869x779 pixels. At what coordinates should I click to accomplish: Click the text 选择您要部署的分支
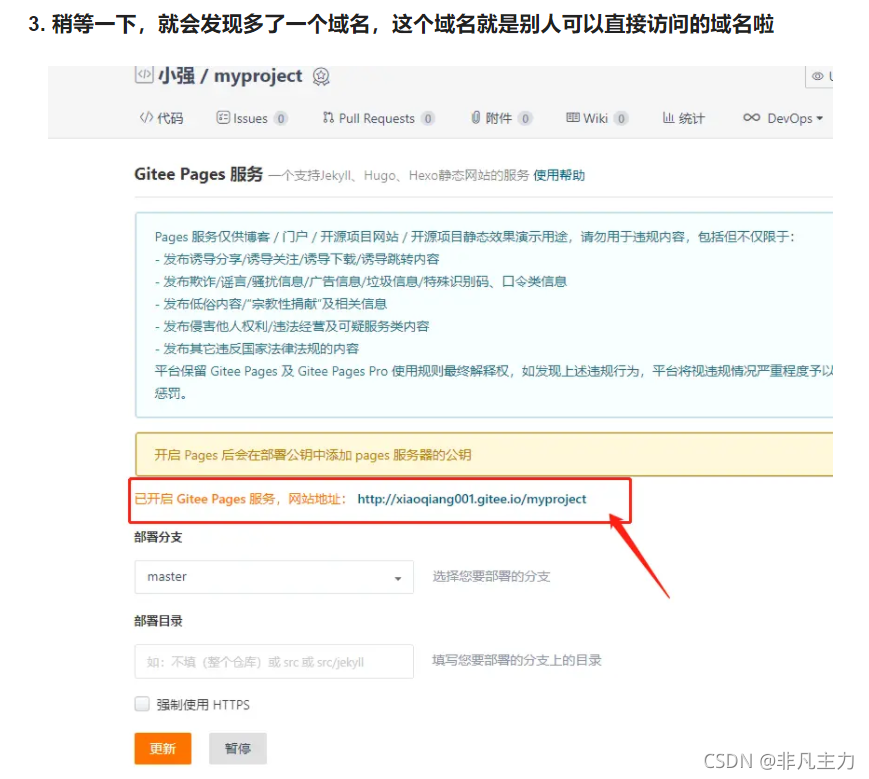491,577
